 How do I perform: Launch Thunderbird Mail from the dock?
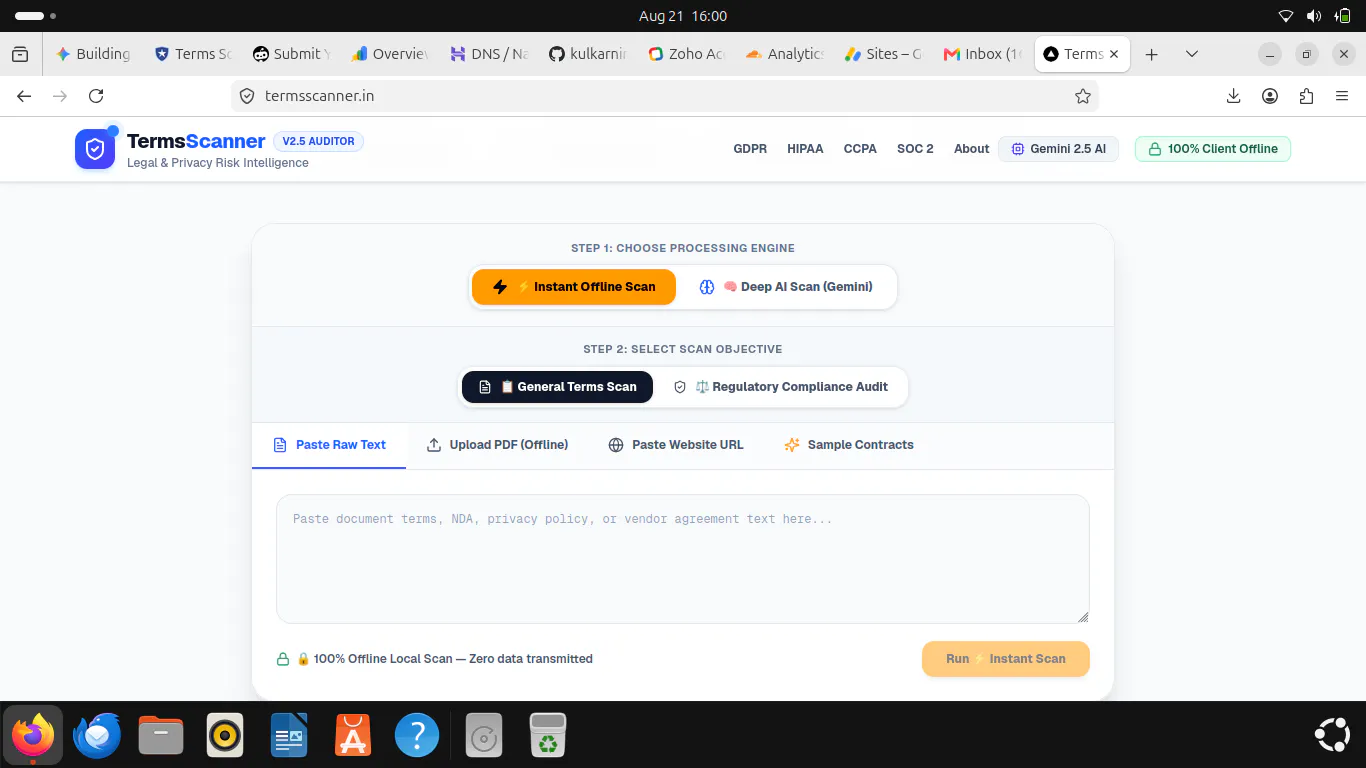pos(97,736)
